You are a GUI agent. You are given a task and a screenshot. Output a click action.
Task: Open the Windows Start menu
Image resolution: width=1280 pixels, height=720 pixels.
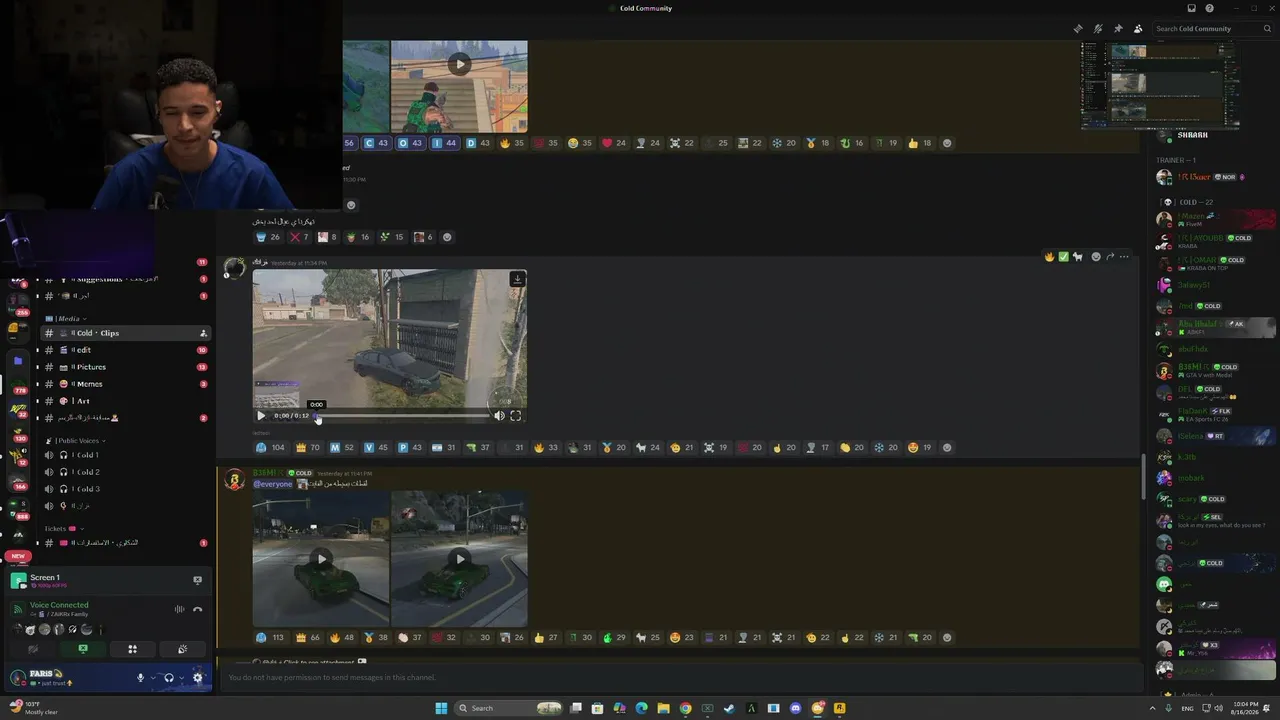tap(441, 708)
